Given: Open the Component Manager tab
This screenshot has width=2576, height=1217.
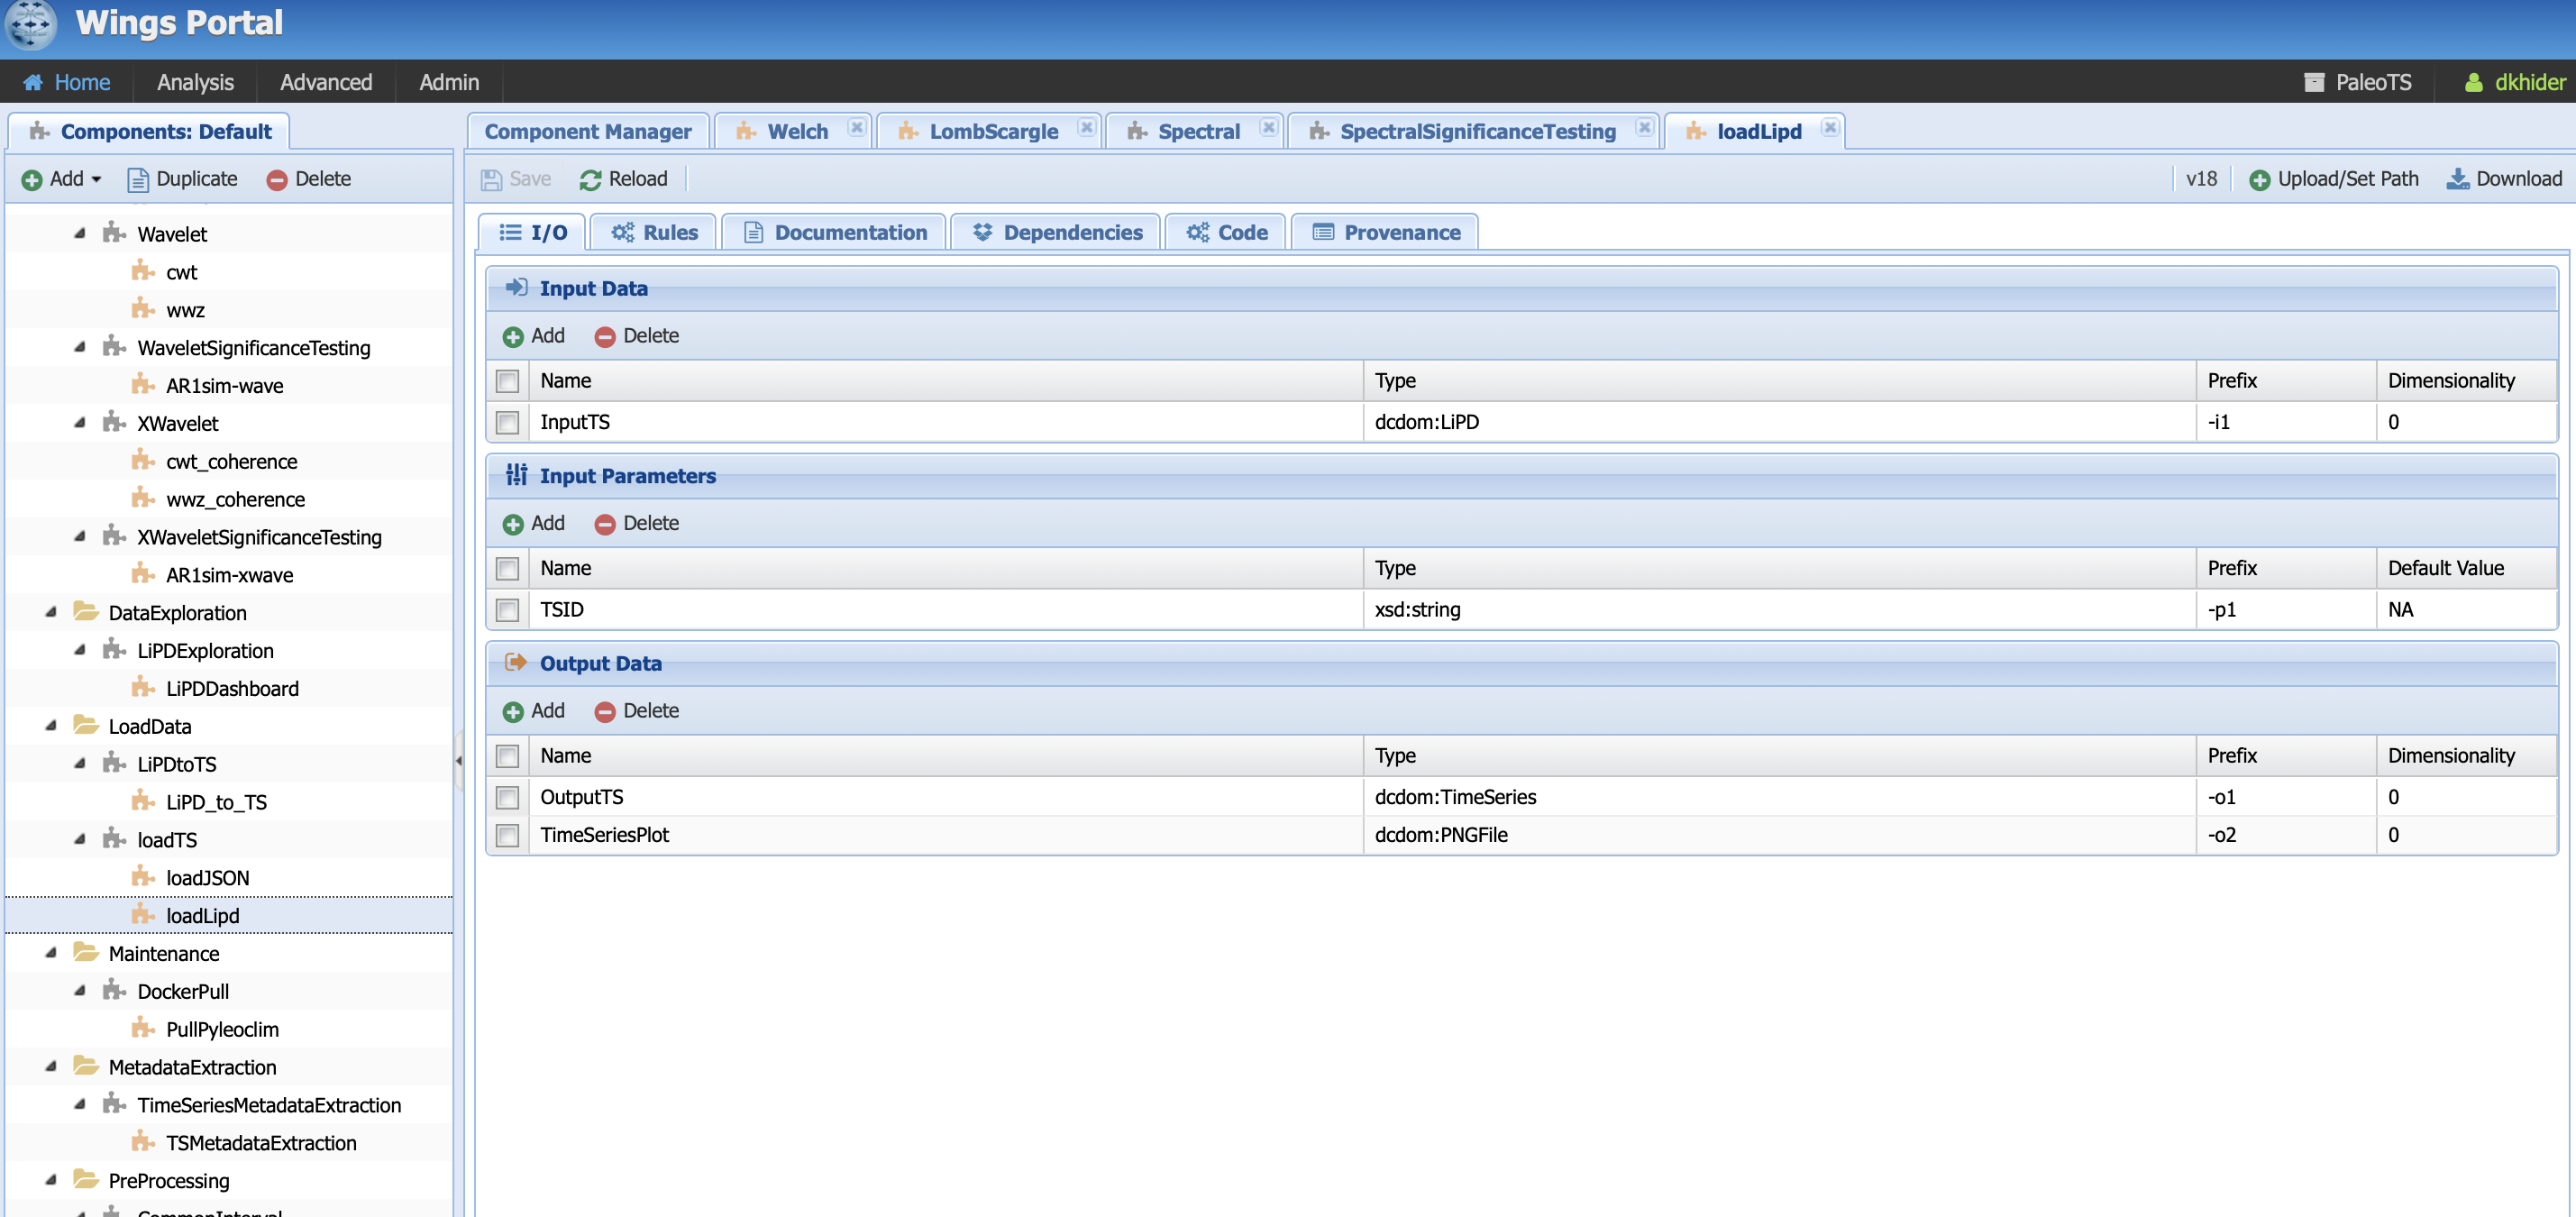Looking at the screenshot, I should (x=588, y=131).
